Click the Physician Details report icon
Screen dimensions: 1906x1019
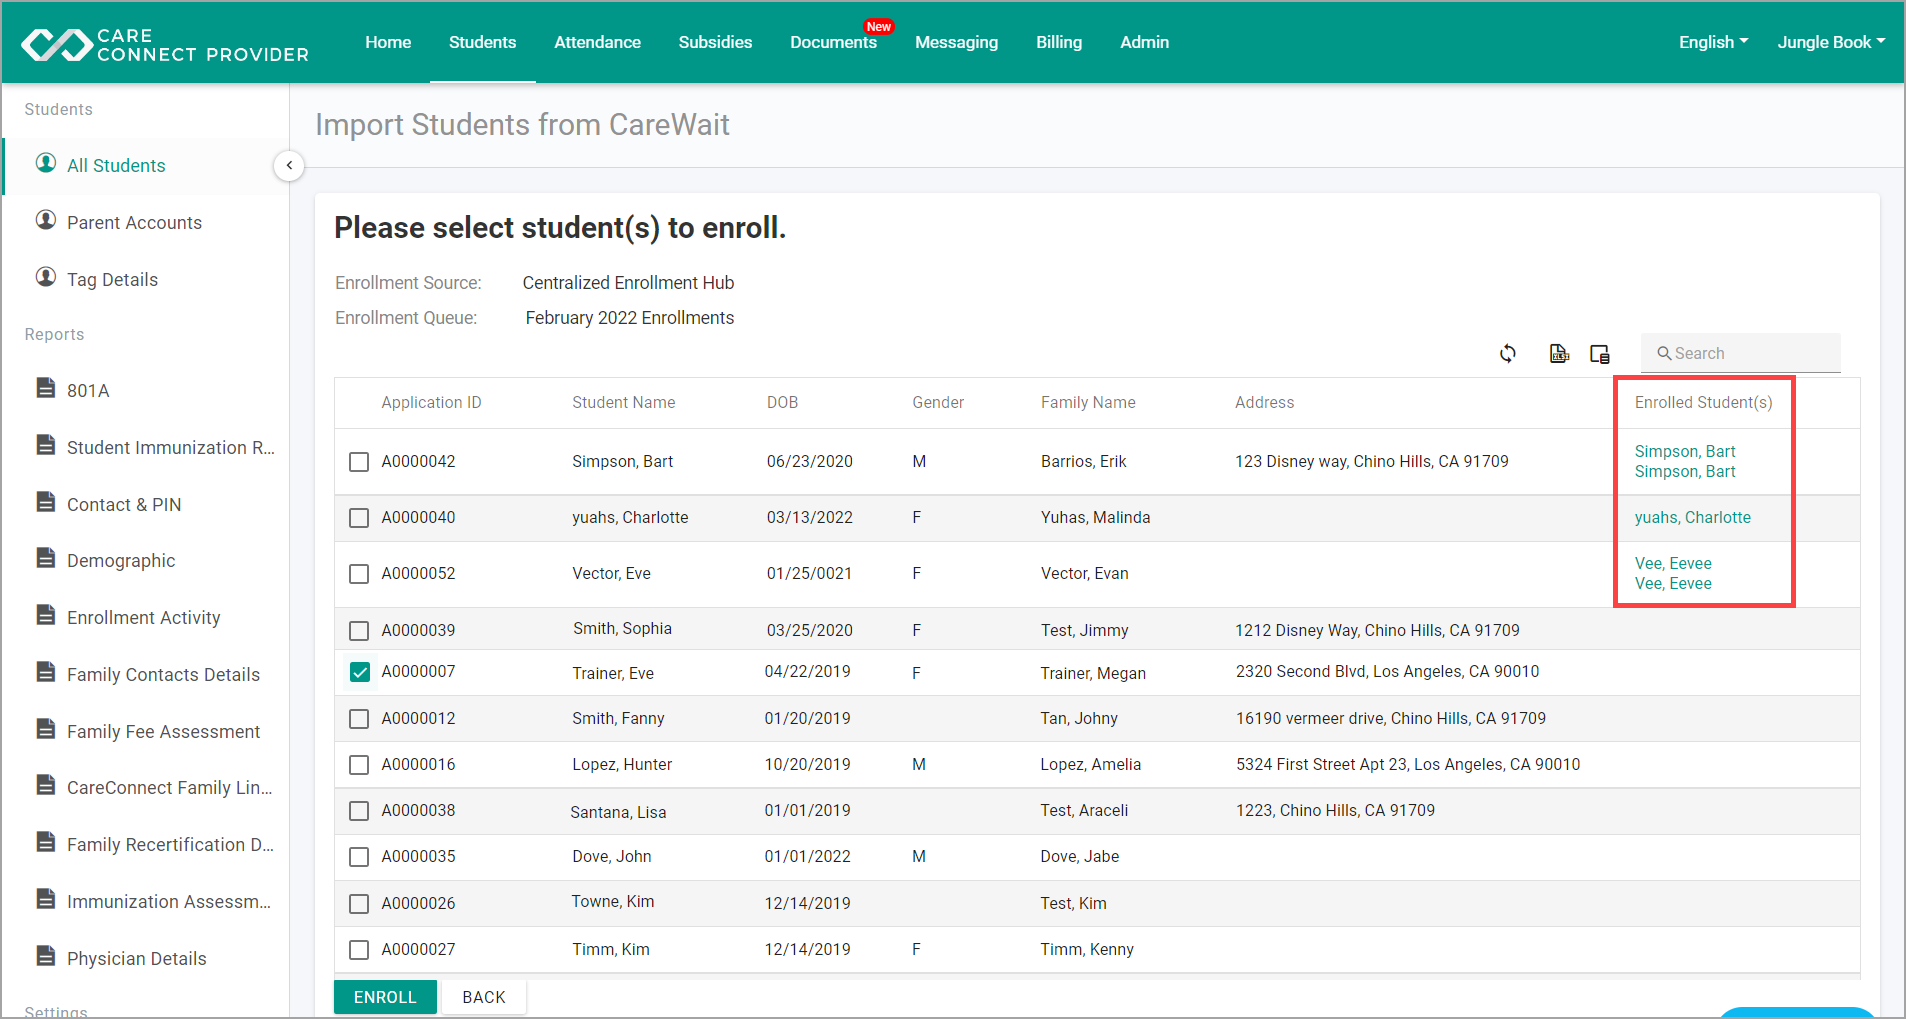click(46, 956)
